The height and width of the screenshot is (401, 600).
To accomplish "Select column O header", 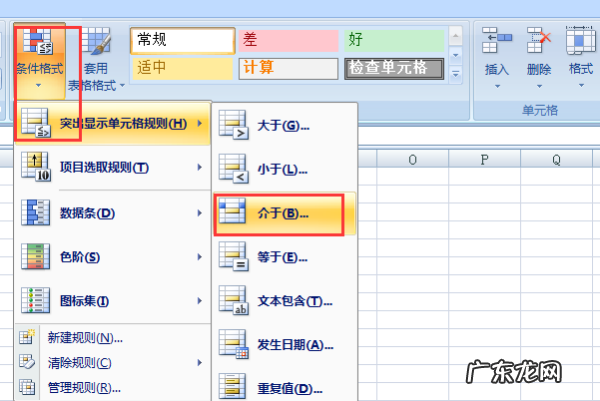I will pos(412,159).
